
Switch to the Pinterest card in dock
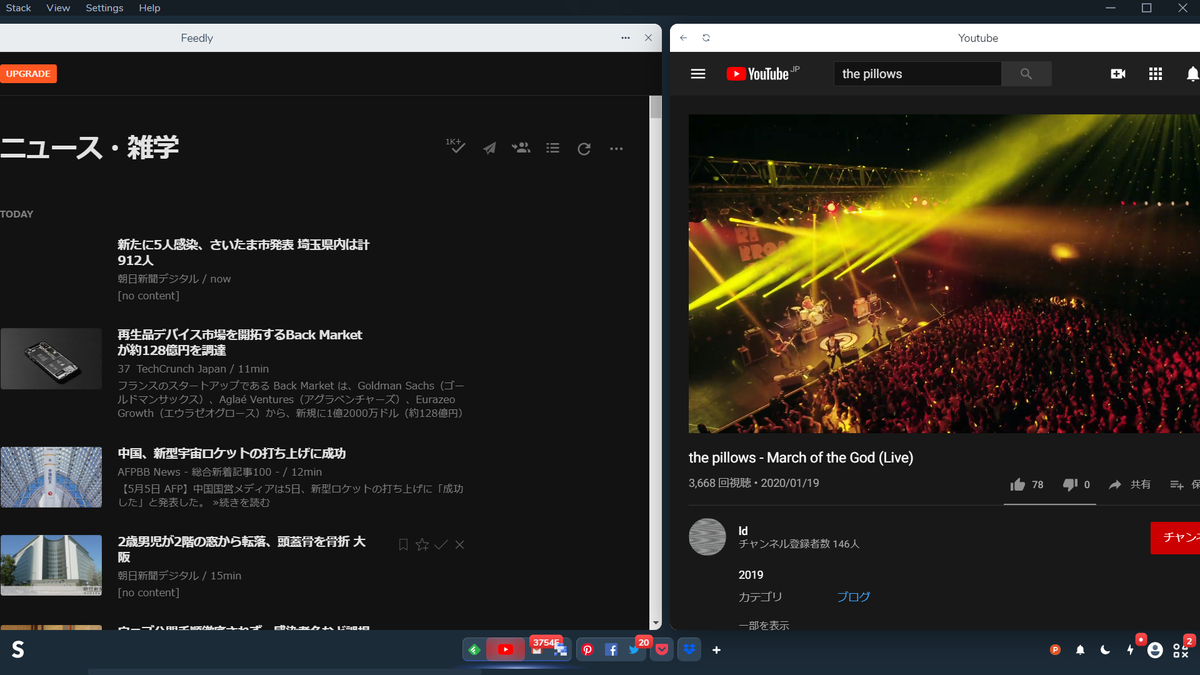(587, 650)
